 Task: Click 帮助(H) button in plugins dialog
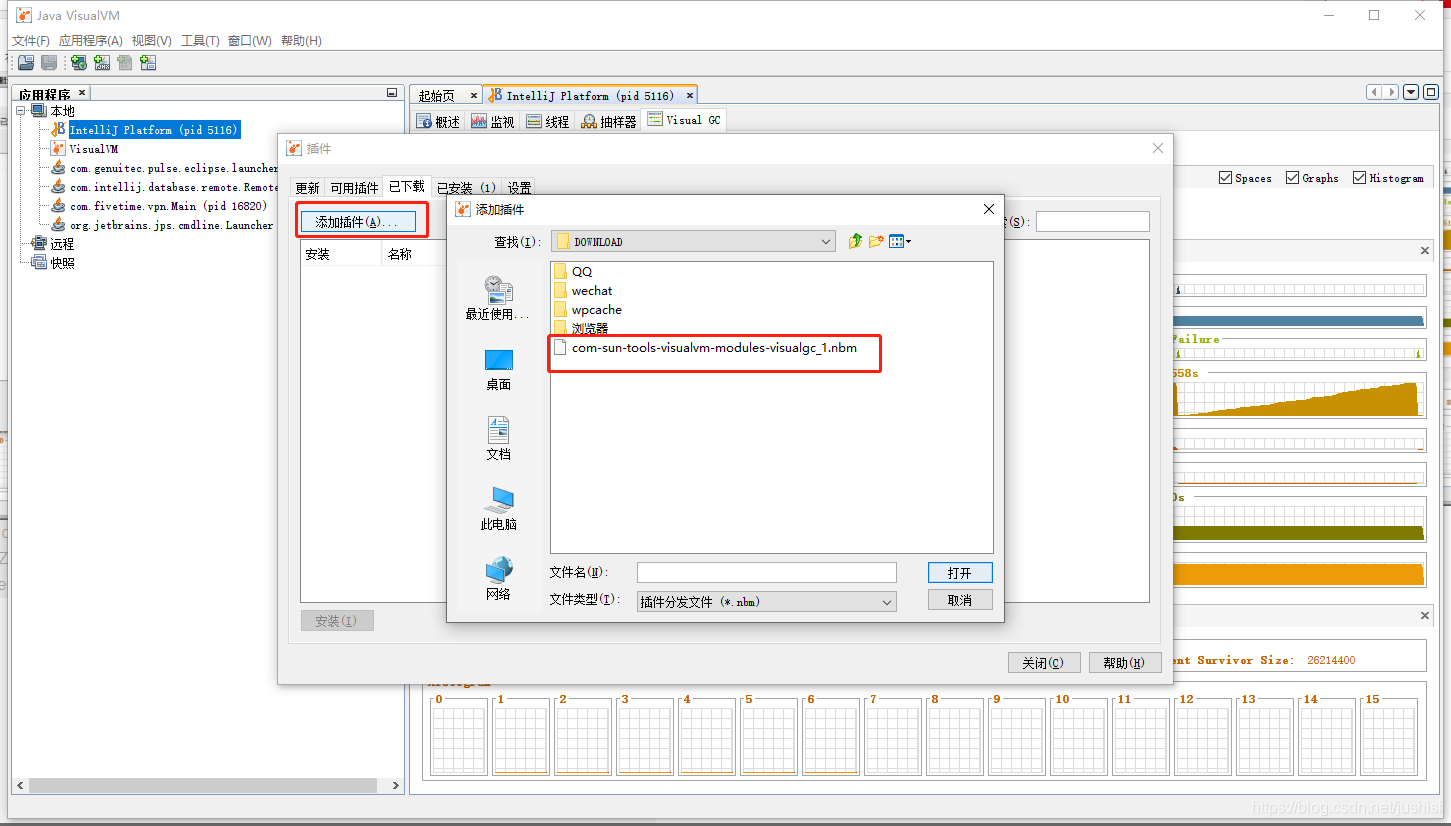[1124, 662]
